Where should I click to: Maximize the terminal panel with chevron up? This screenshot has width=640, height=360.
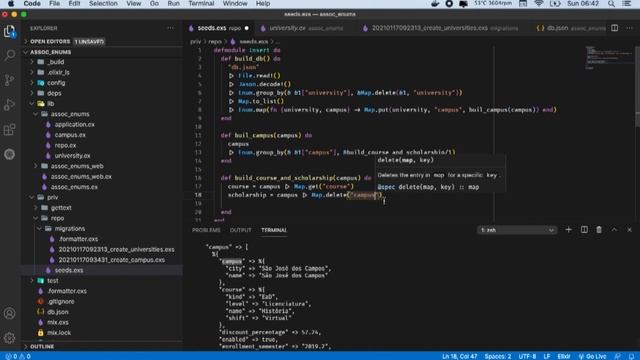(614, 230)
